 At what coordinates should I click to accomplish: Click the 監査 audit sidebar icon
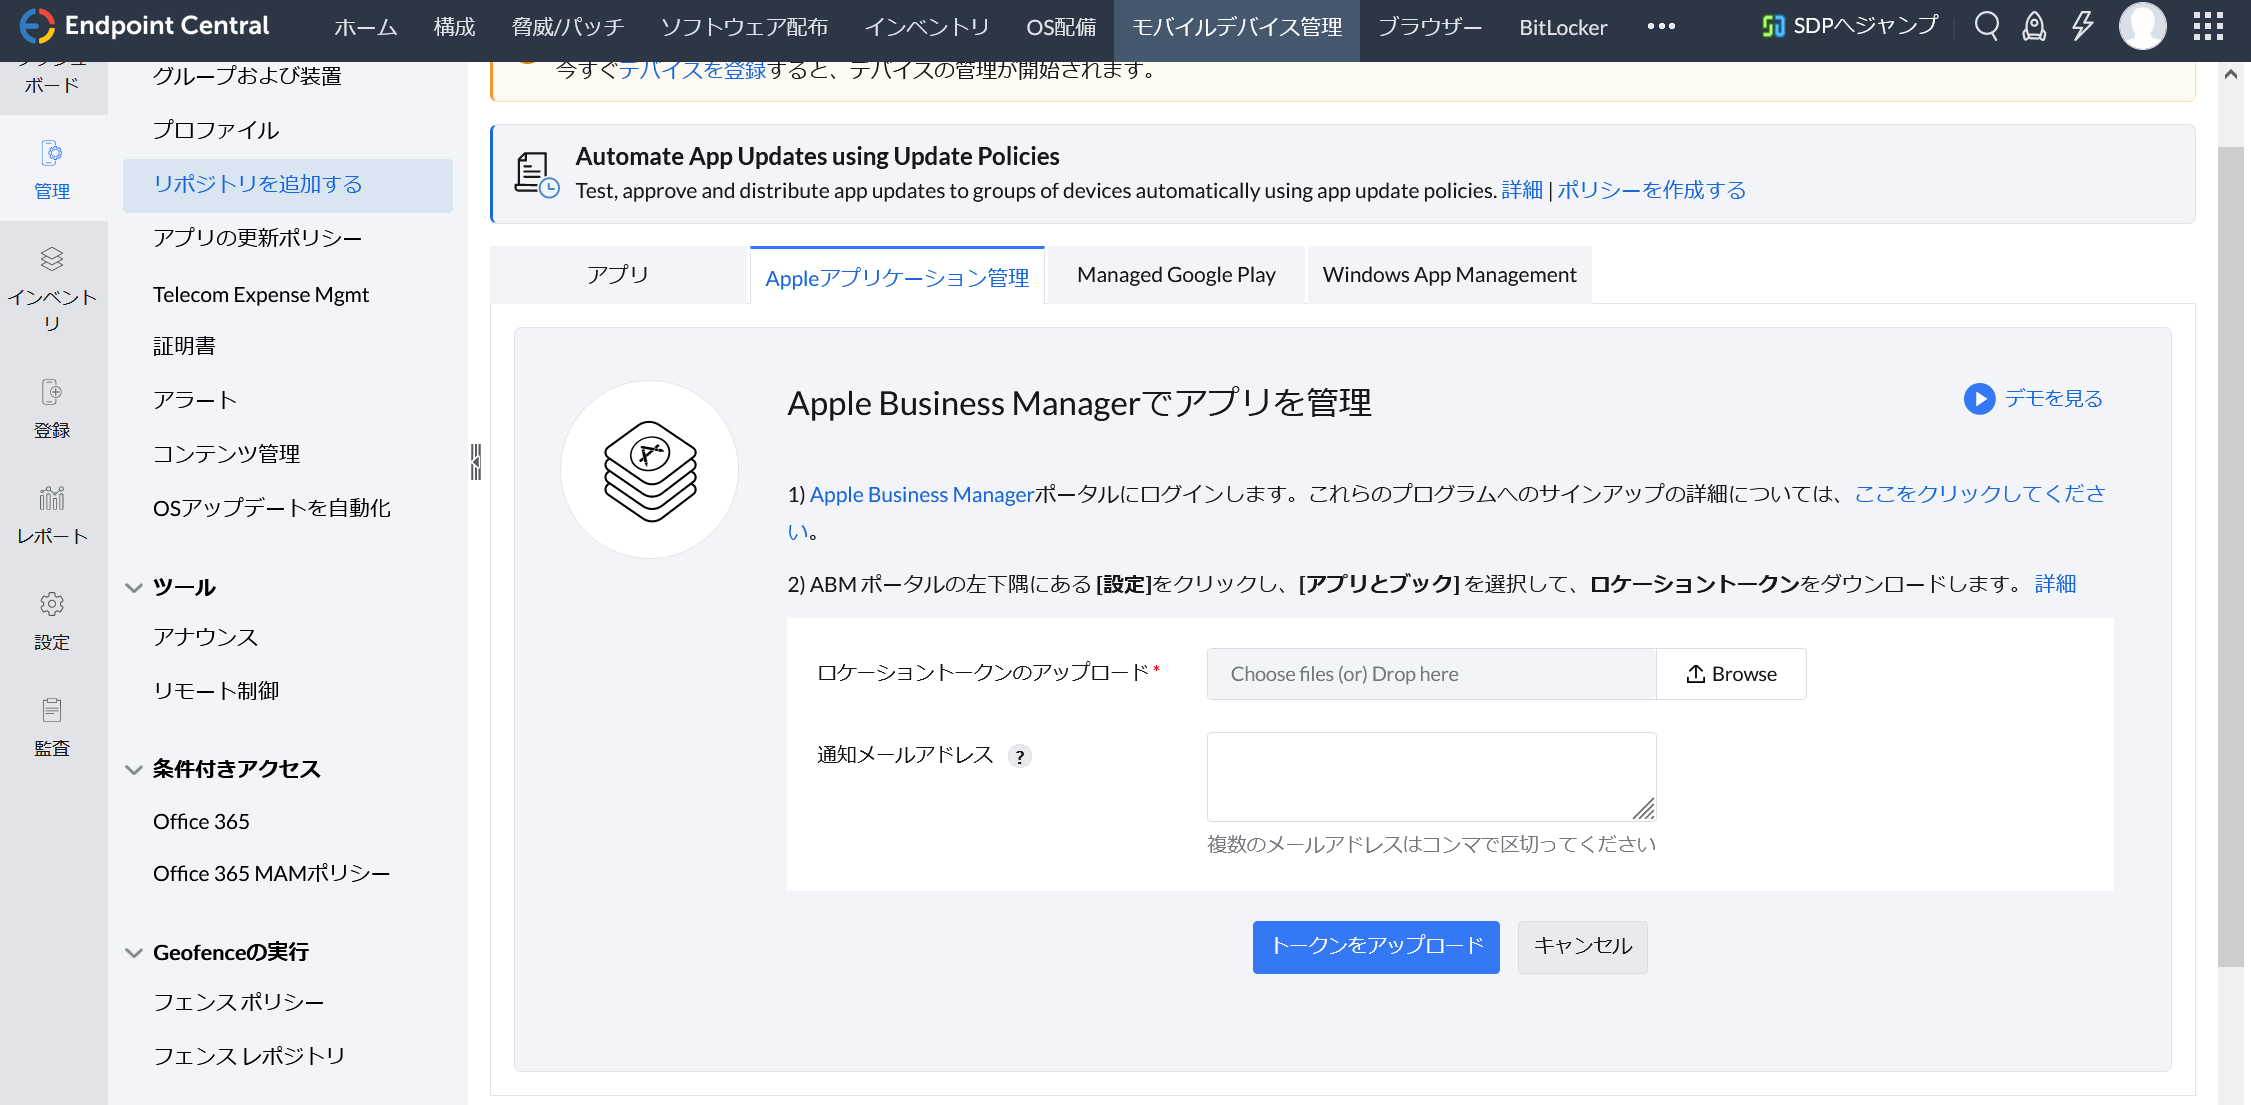pos(52,727)
